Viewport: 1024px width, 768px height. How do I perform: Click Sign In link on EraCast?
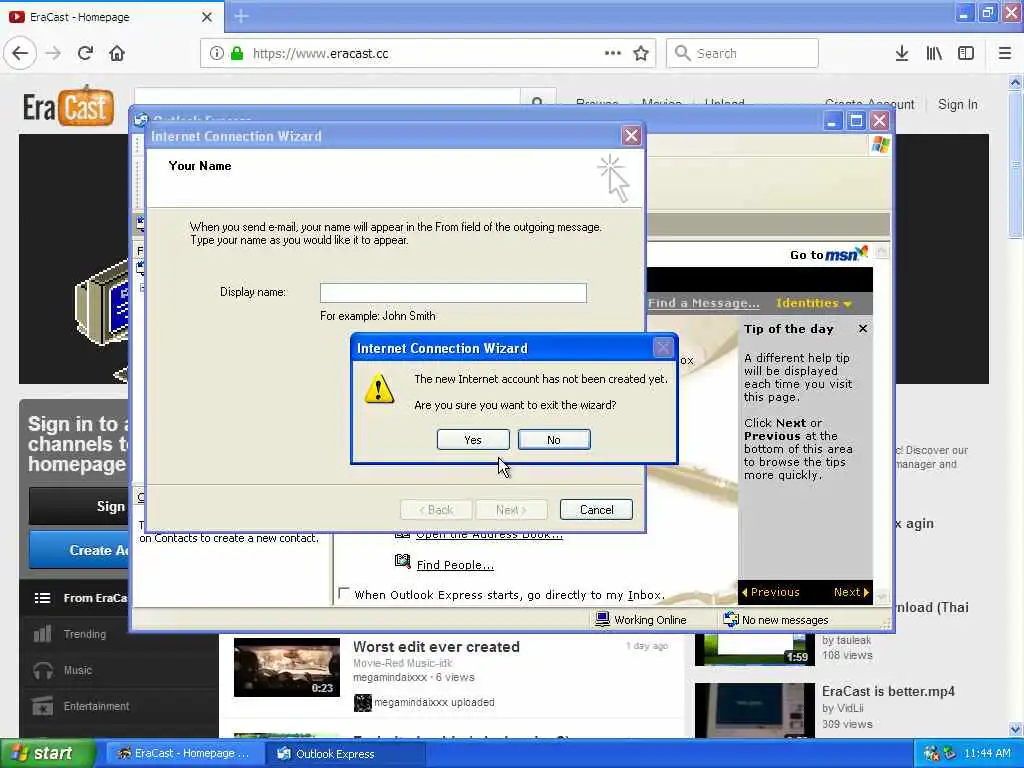click(x=957, y=104)
